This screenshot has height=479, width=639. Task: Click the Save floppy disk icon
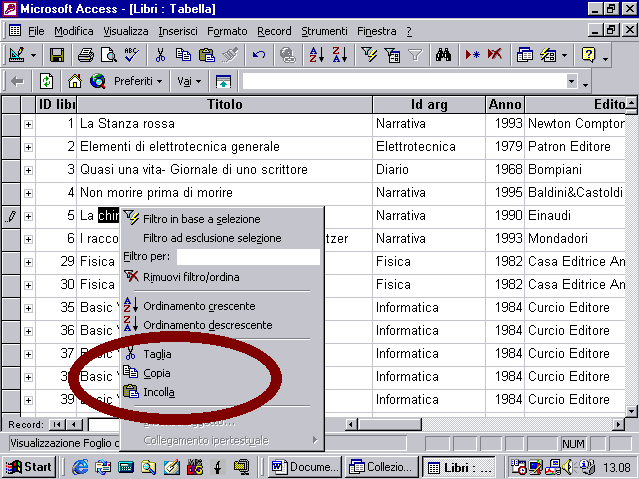click(x=57, y=55)
